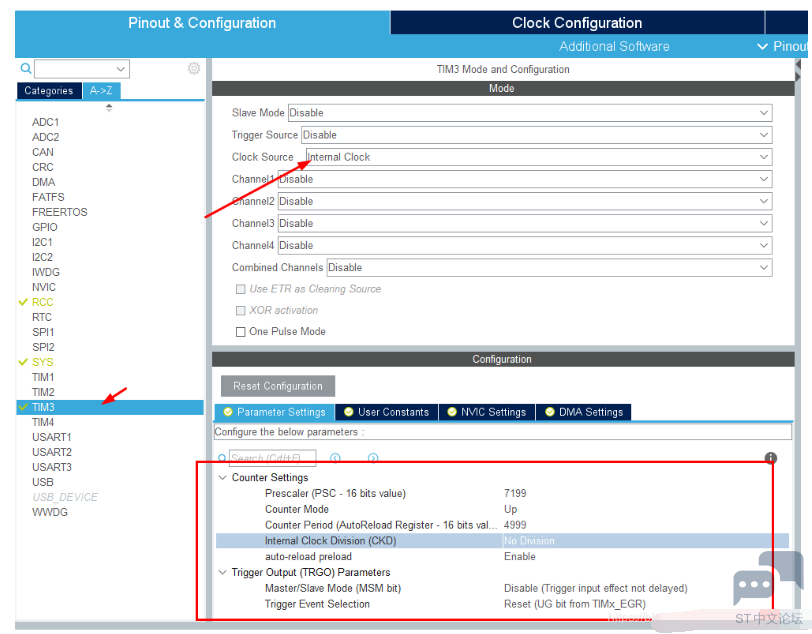812x634 pixels.
Task: Click the sort arrows above ADC1
Action: pyautogui.click(x=109, y=107)
